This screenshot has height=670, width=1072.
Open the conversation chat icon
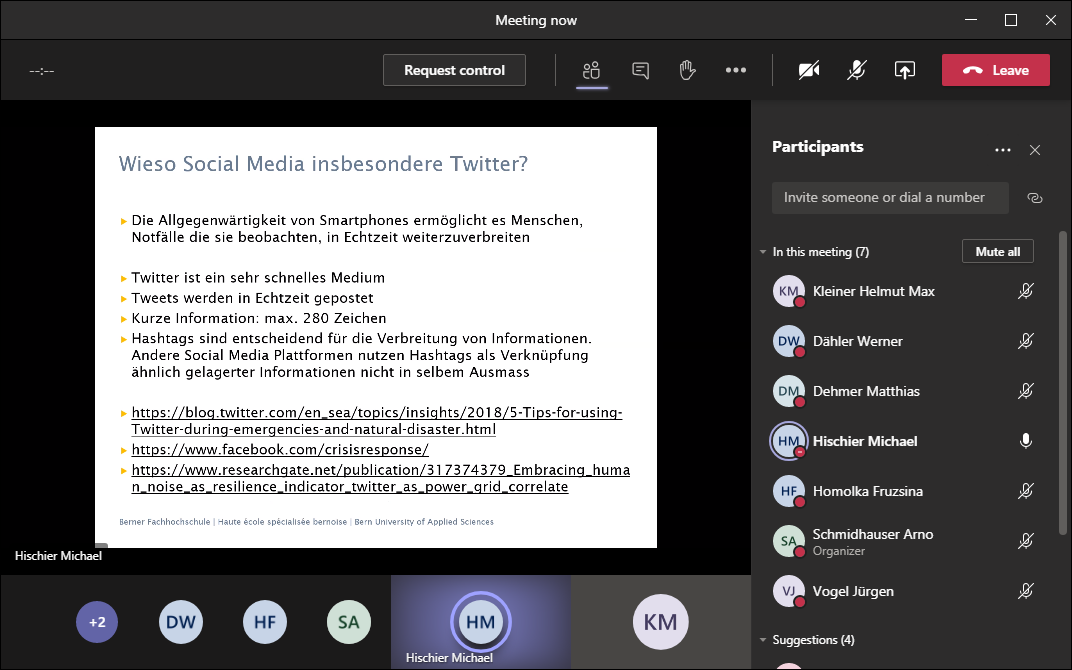(640, 70)
